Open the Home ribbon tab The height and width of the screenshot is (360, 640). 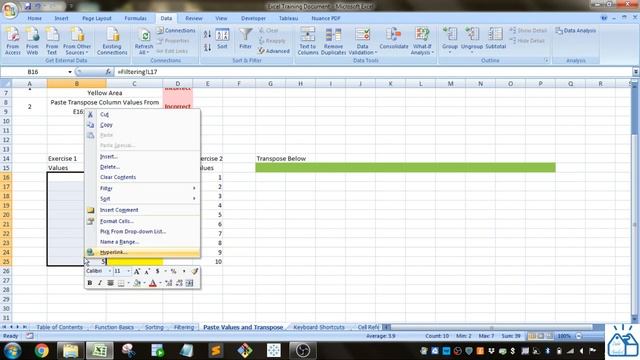point(35,18)
